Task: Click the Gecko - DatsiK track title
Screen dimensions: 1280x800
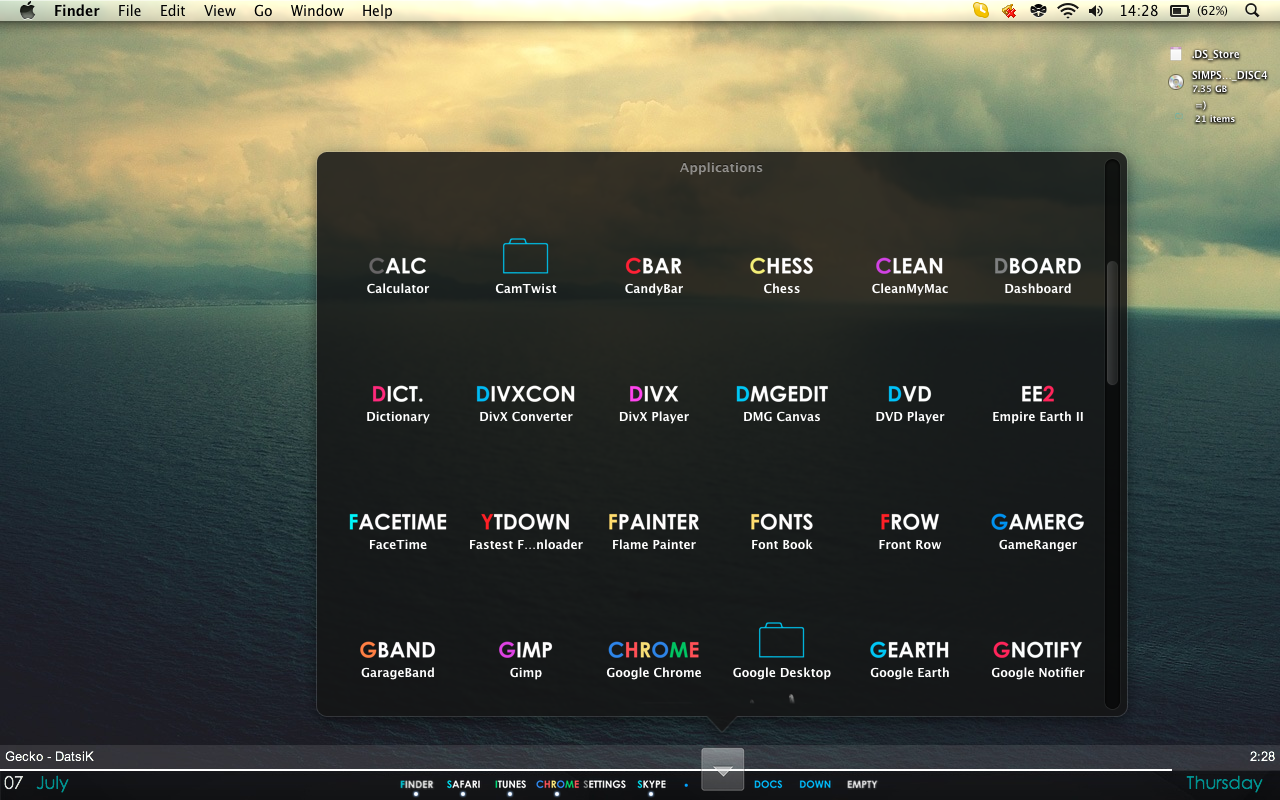Action: 49,757
